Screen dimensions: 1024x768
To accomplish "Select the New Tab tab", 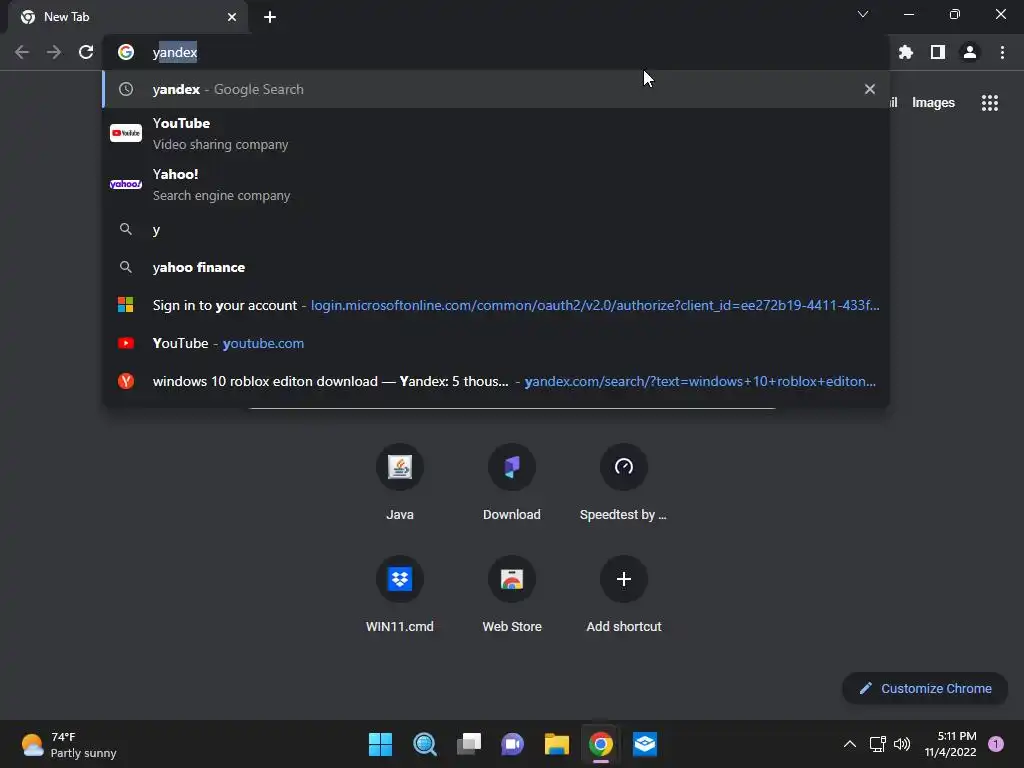I will click(x=128, y=17).
